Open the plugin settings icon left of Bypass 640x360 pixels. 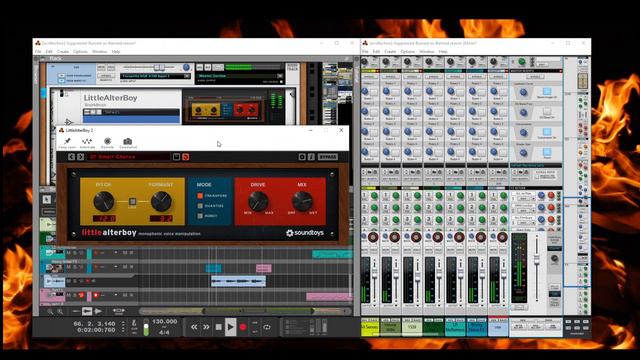[x=302, y=157]
